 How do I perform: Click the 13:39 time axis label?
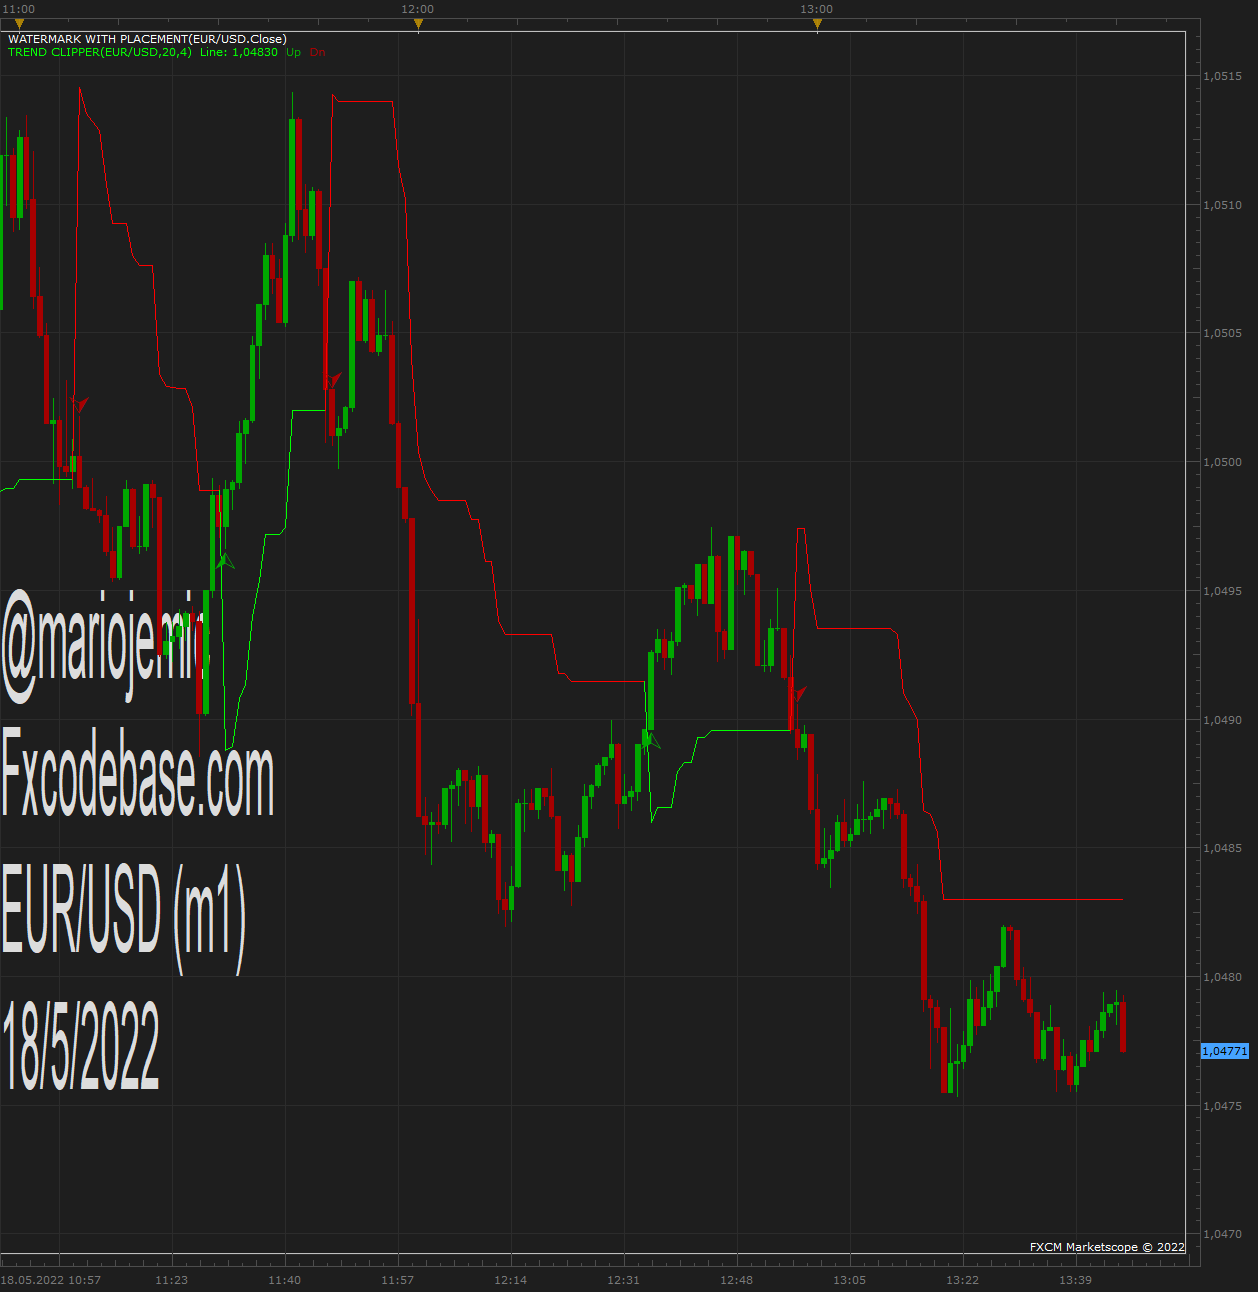pos(1076,1280)
